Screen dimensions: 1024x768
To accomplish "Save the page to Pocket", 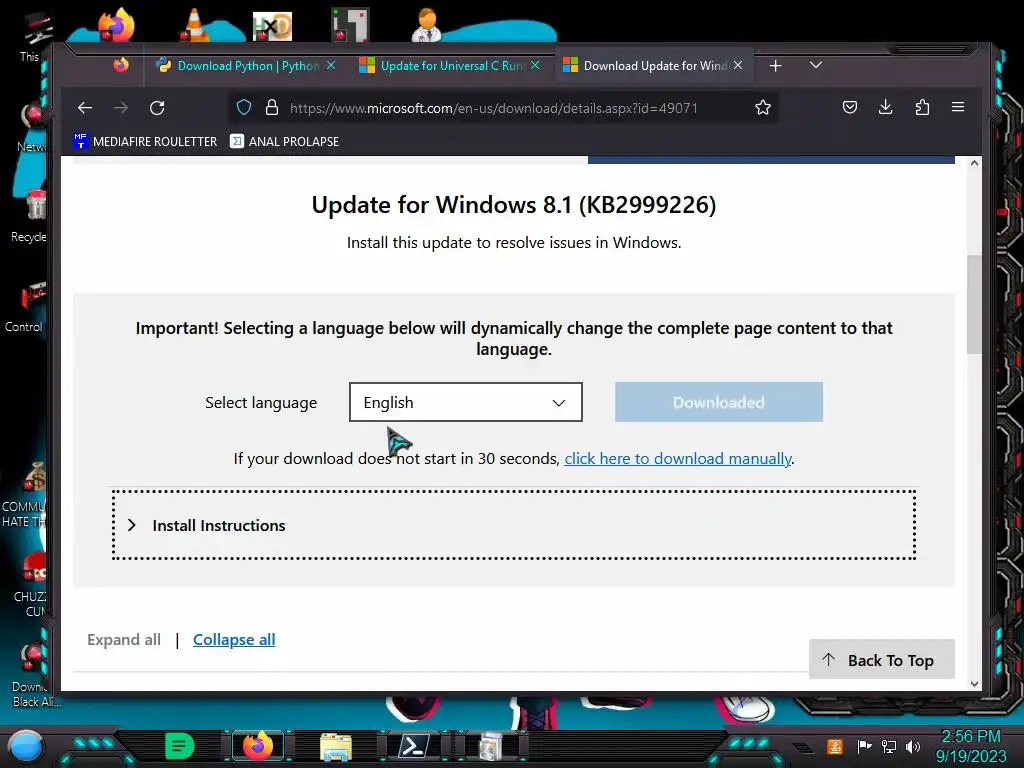I will [849, 107].
